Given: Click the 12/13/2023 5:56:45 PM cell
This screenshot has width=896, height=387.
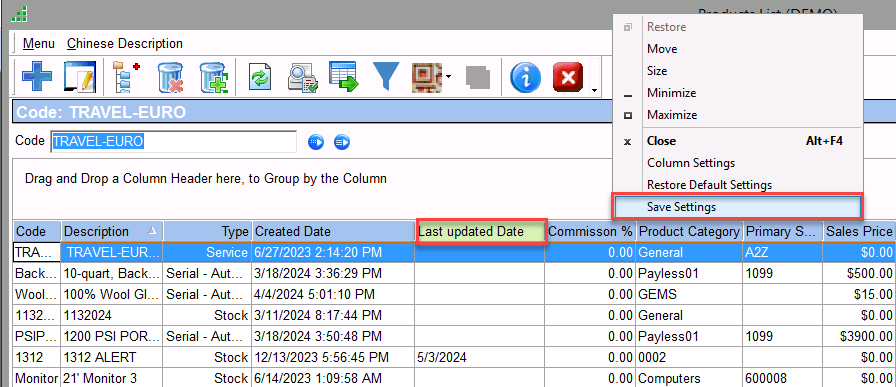Looking at the screenshot, I should 333,358.
